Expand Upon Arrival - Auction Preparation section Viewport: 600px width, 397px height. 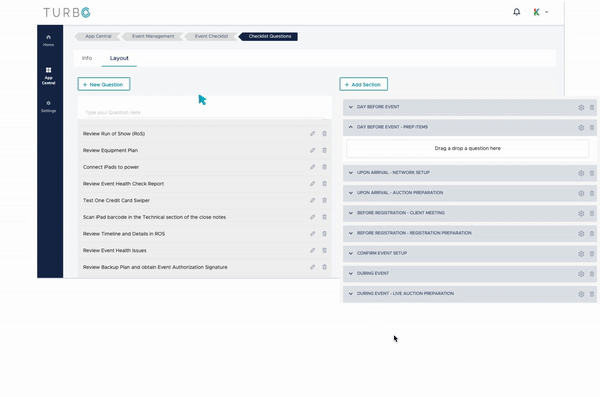point(351,193)
